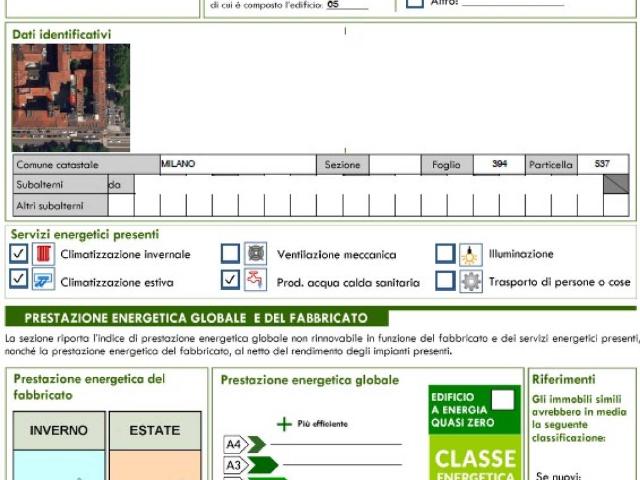
Task: Click the aerial building photo thumbnail
Action: (x=71, y=98)
